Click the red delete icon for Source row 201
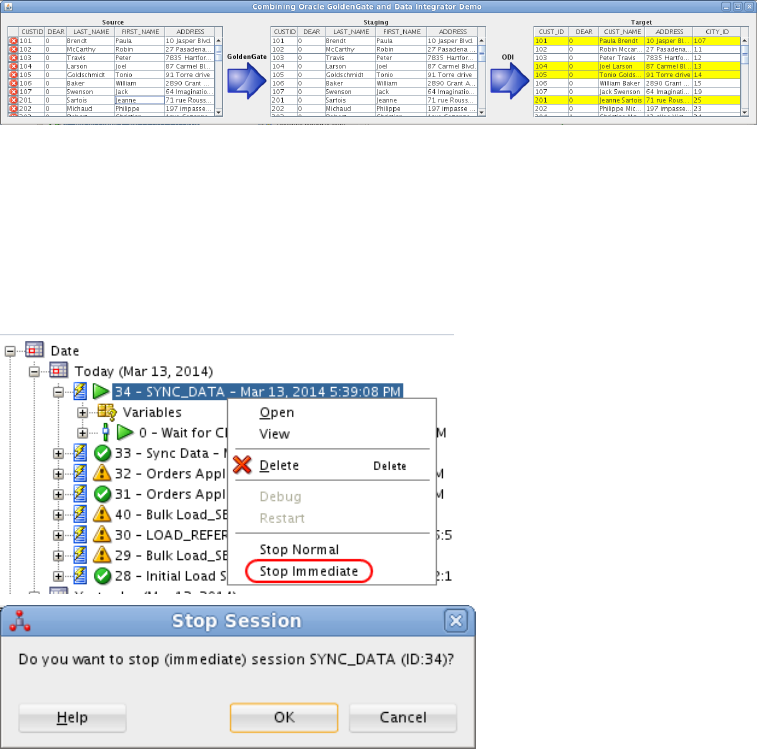757x749 pixels. pyautogui.click(x=14, y=100)
